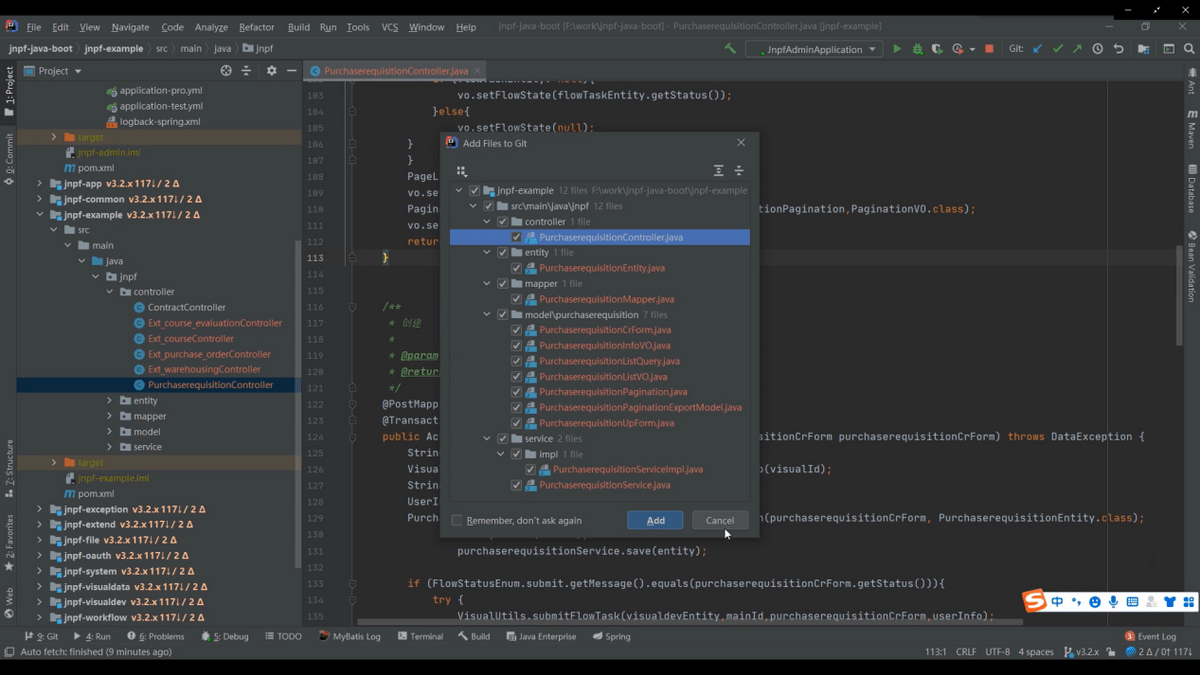Viewport: 1200px width, 675px height.
Task: Click Collapse All icon in Add Files dialog
Action: click(x=739, y=171)
